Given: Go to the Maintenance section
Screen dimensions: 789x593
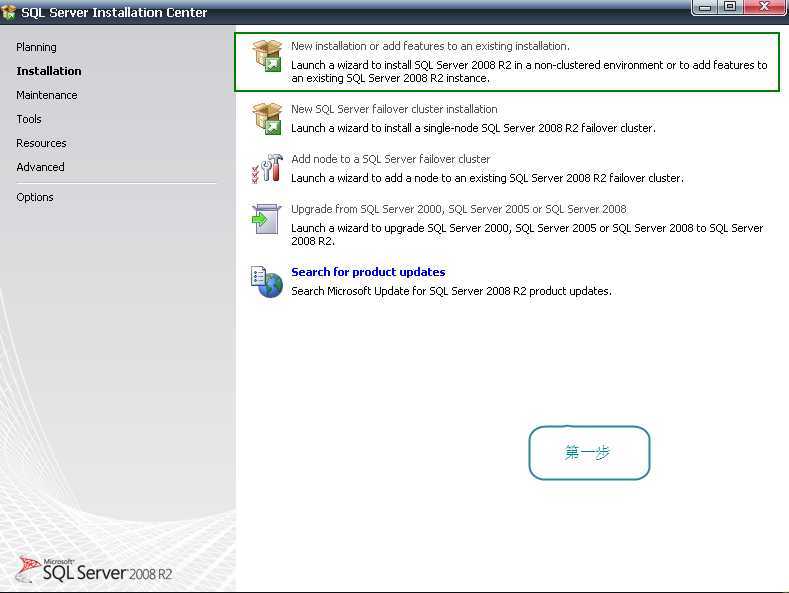Looking at the screenshot, I should (x=47, y=95).
